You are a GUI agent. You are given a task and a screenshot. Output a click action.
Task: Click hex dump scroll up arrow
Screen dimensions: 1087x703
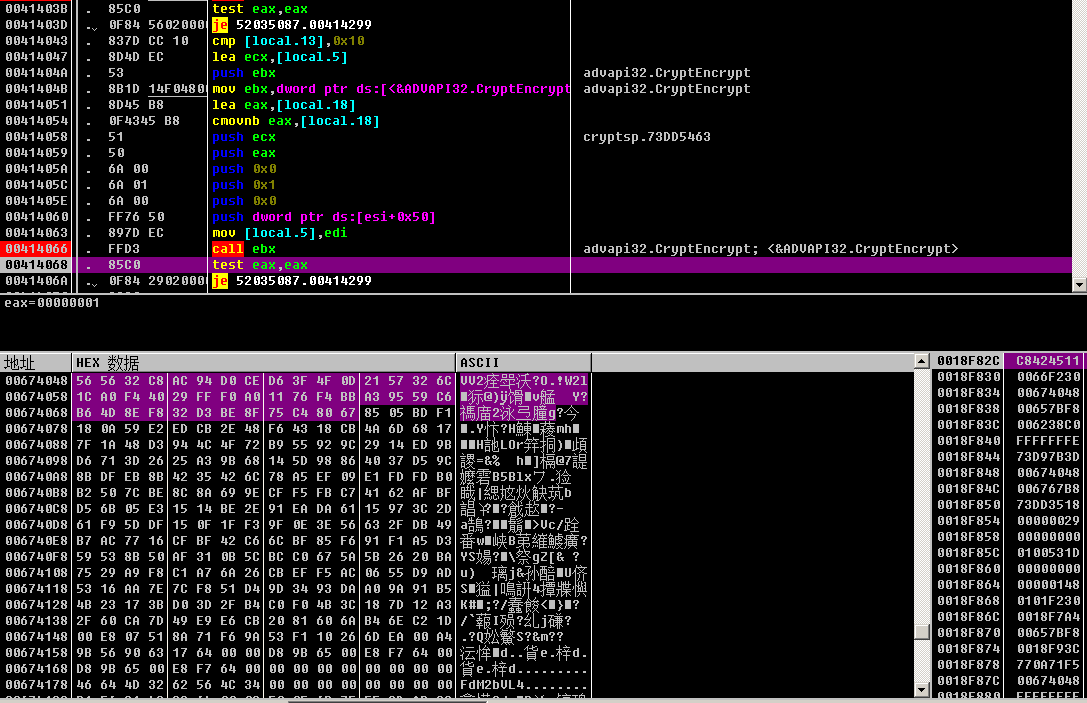[922, 361]
